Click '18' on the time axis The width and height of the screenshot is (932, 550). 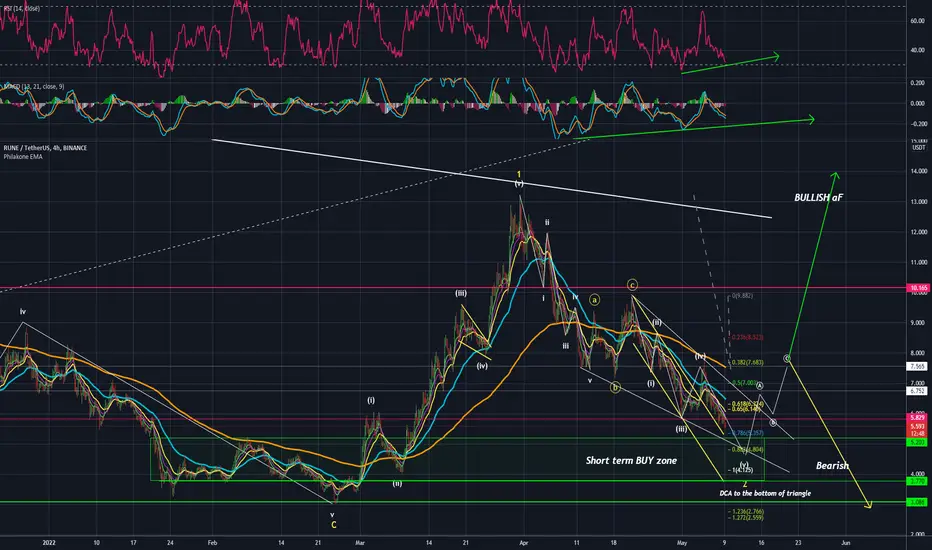pos(613,542)
